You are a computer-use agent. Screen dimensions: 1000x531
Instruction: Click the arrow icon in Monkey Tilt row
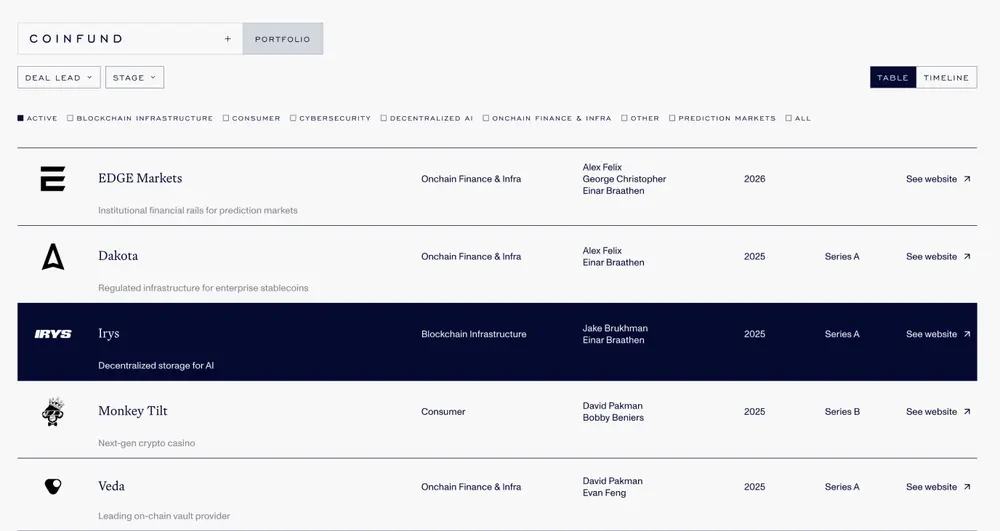pyautogui.click(x=967, y=412)
